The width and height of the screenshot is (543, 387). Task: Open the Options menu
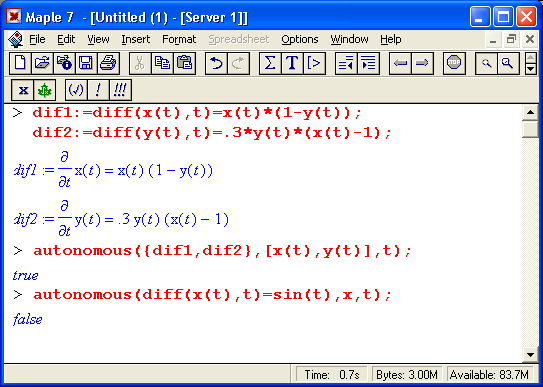pos(300,39)
